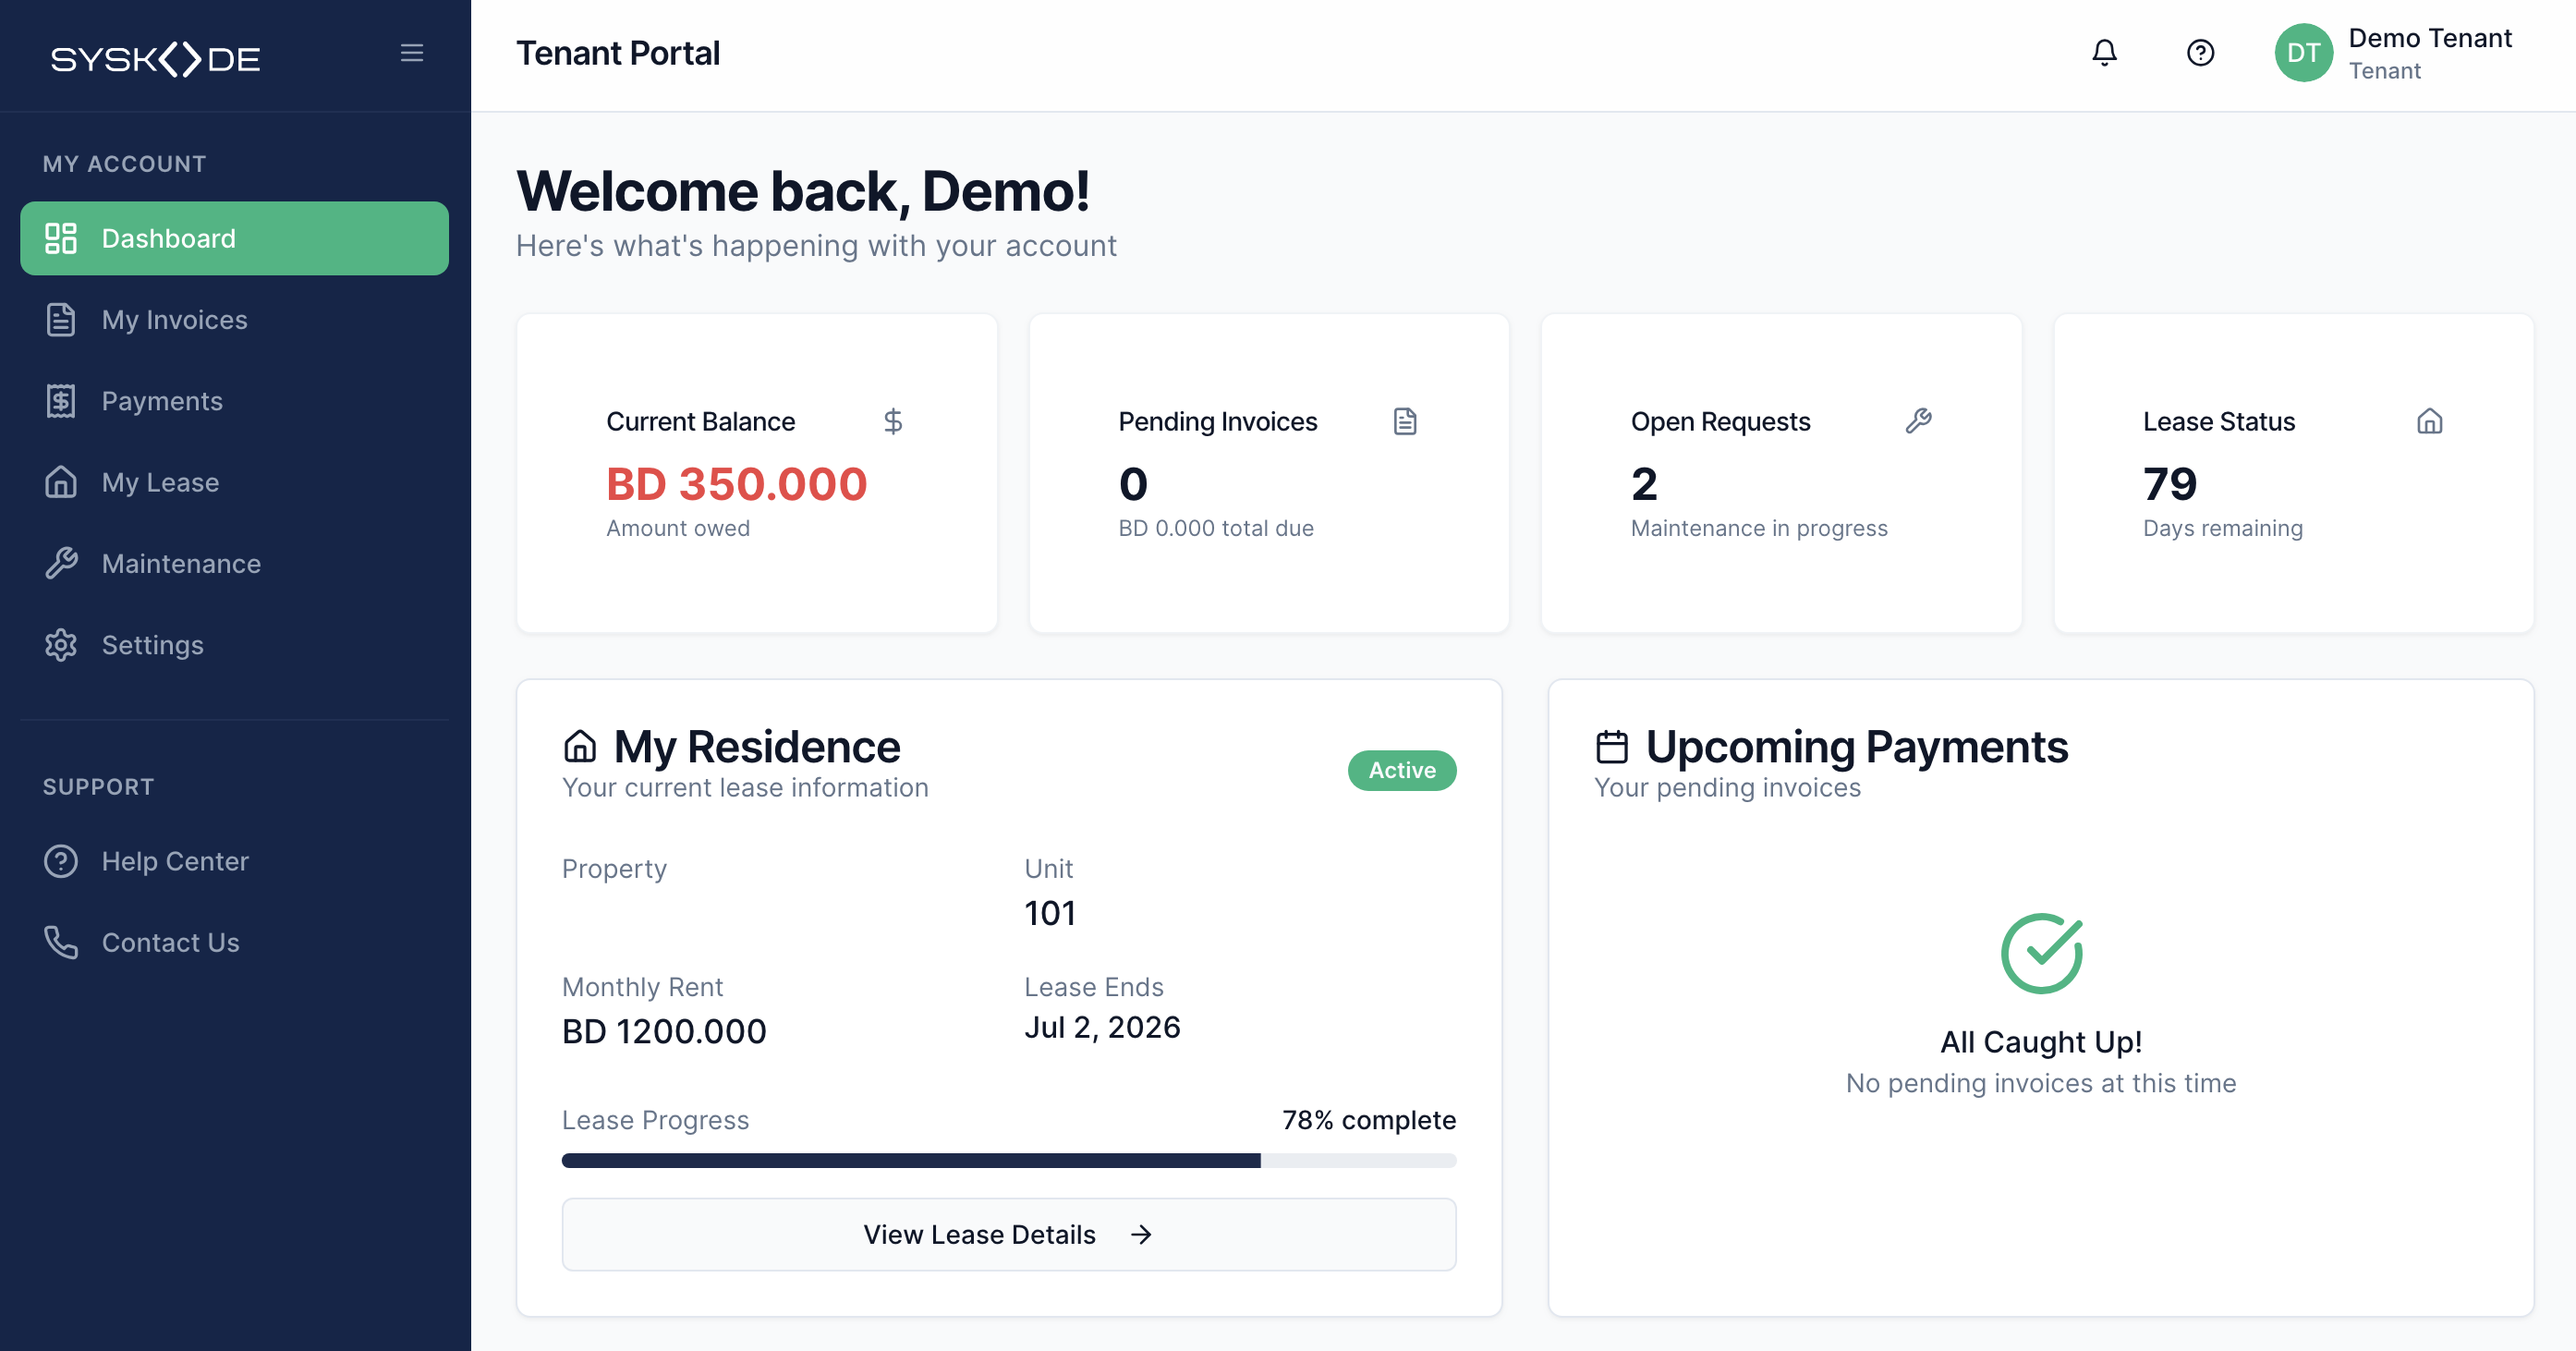Open My Invoices in sidebar
Screen dimensions: 2576x1351
pyautogui.click(x=234, y=320)
